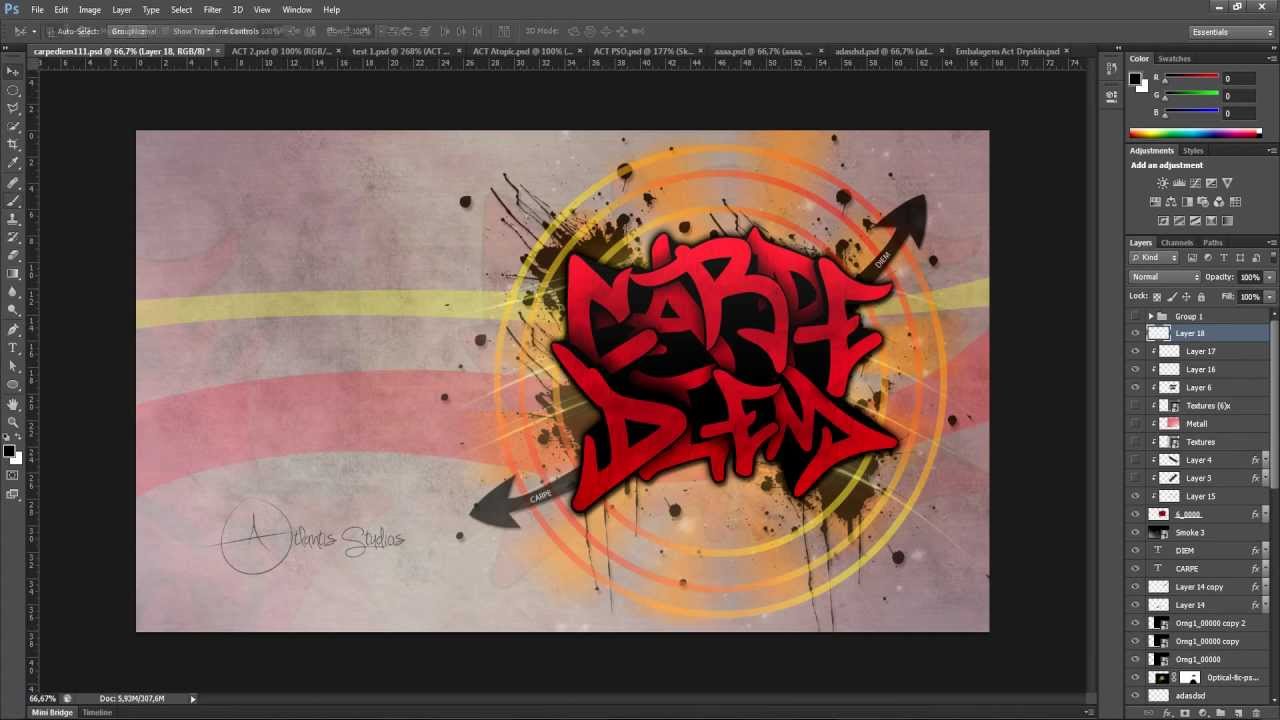Image resolution: width=1280 pixels, height=720 pixels.
Task: Select the Clone Stamp tool
Action: tap(13, 218)
